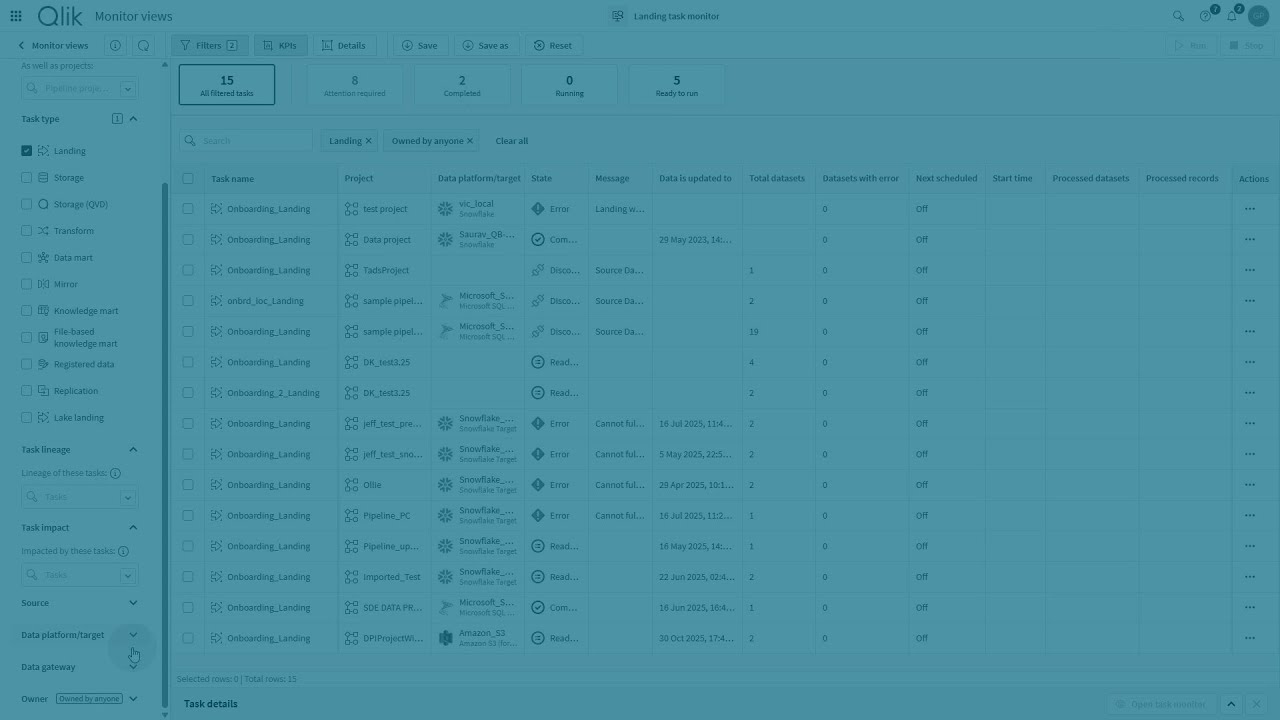Click the info icon next to Impacted by these tasks
The width and height of the screenshot is (1280, 720).
123,551
